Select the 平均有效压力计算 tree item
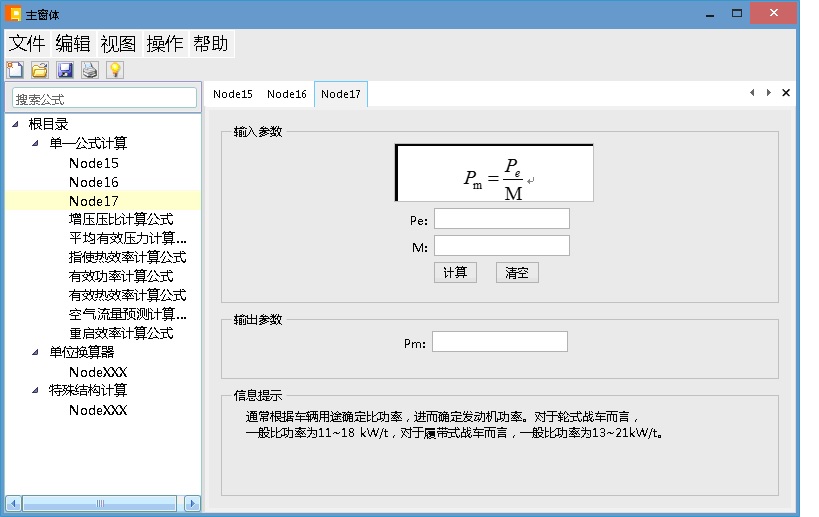The width and height of the screenshot is (819, 517). point(128,239)
